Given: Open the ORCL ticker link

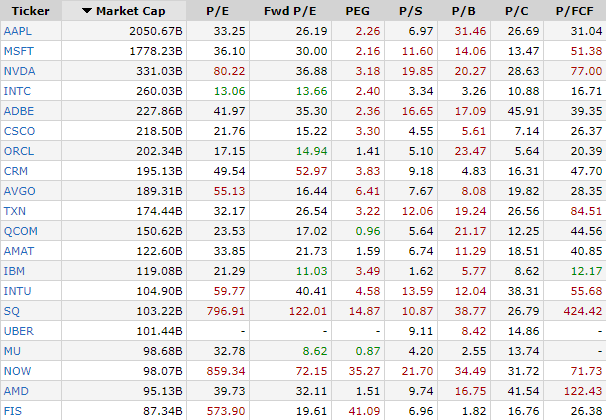Looking at the screenshot, I should [x=19, y=151].
